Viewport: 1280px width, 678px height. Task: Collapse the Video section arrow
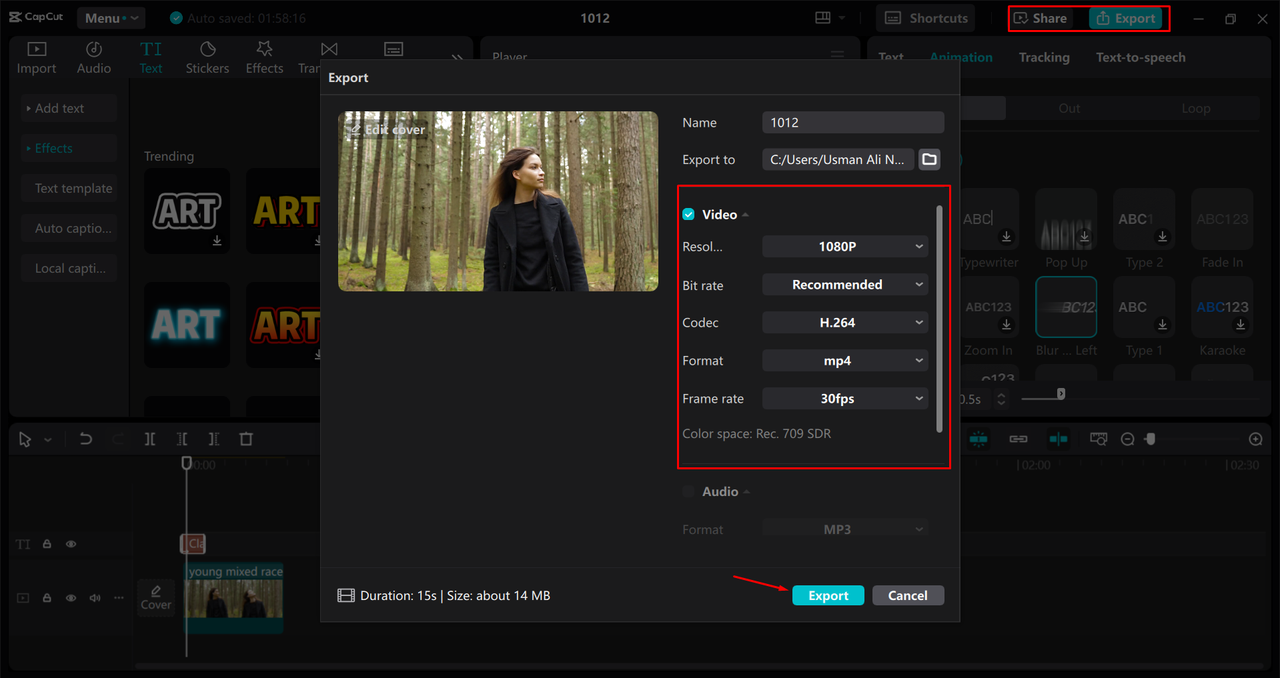point(746,215)
